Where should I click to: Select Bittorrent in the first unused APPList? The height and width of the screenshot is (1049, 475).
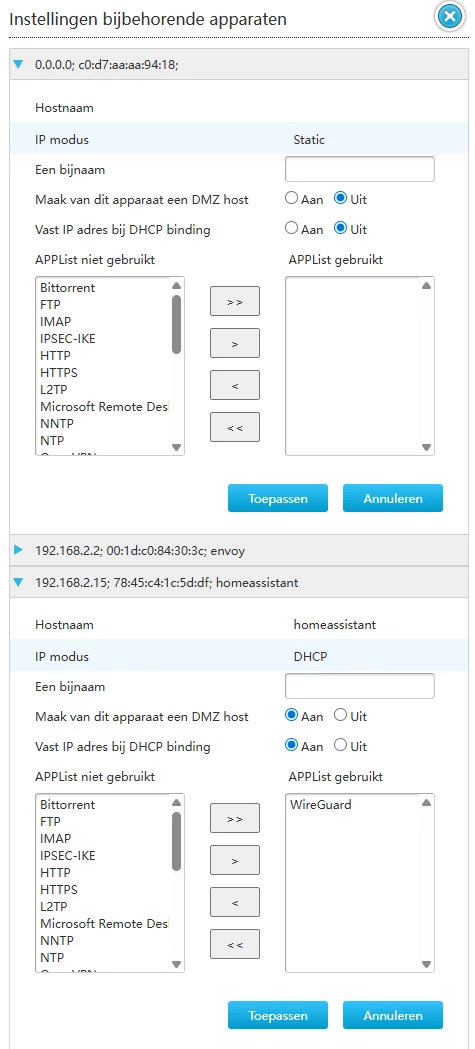pyautogui.click(x=68, y=288)
